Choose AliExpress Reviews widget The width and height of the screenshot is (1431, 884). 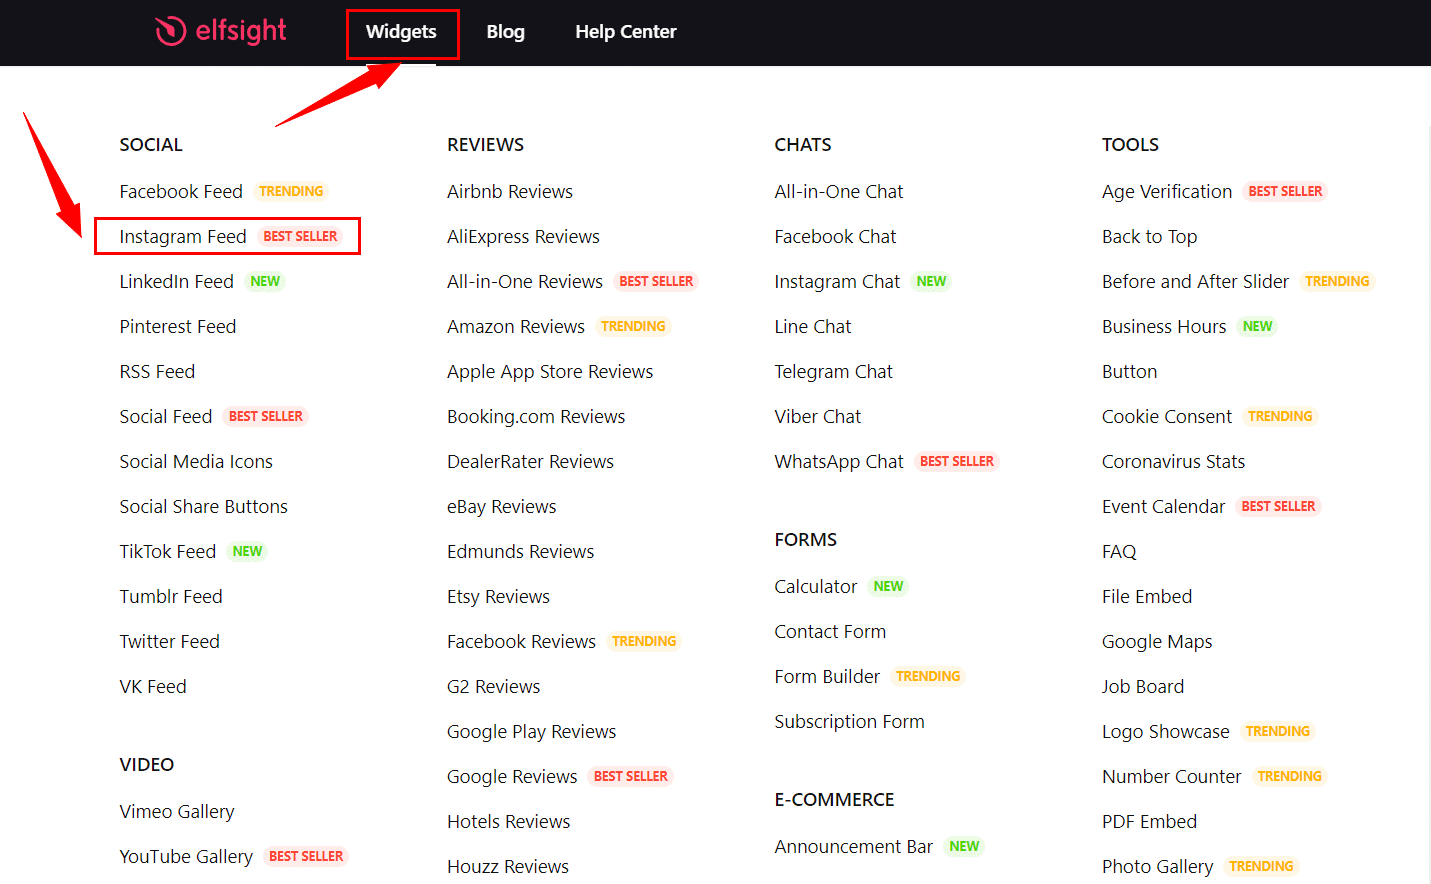pos(523,236)
